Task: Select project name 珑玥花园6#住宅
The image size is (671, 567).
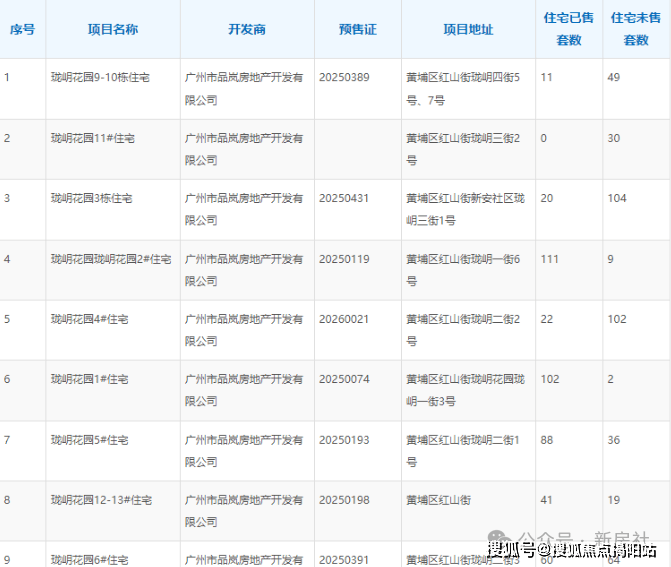Action: click(89, 560)
